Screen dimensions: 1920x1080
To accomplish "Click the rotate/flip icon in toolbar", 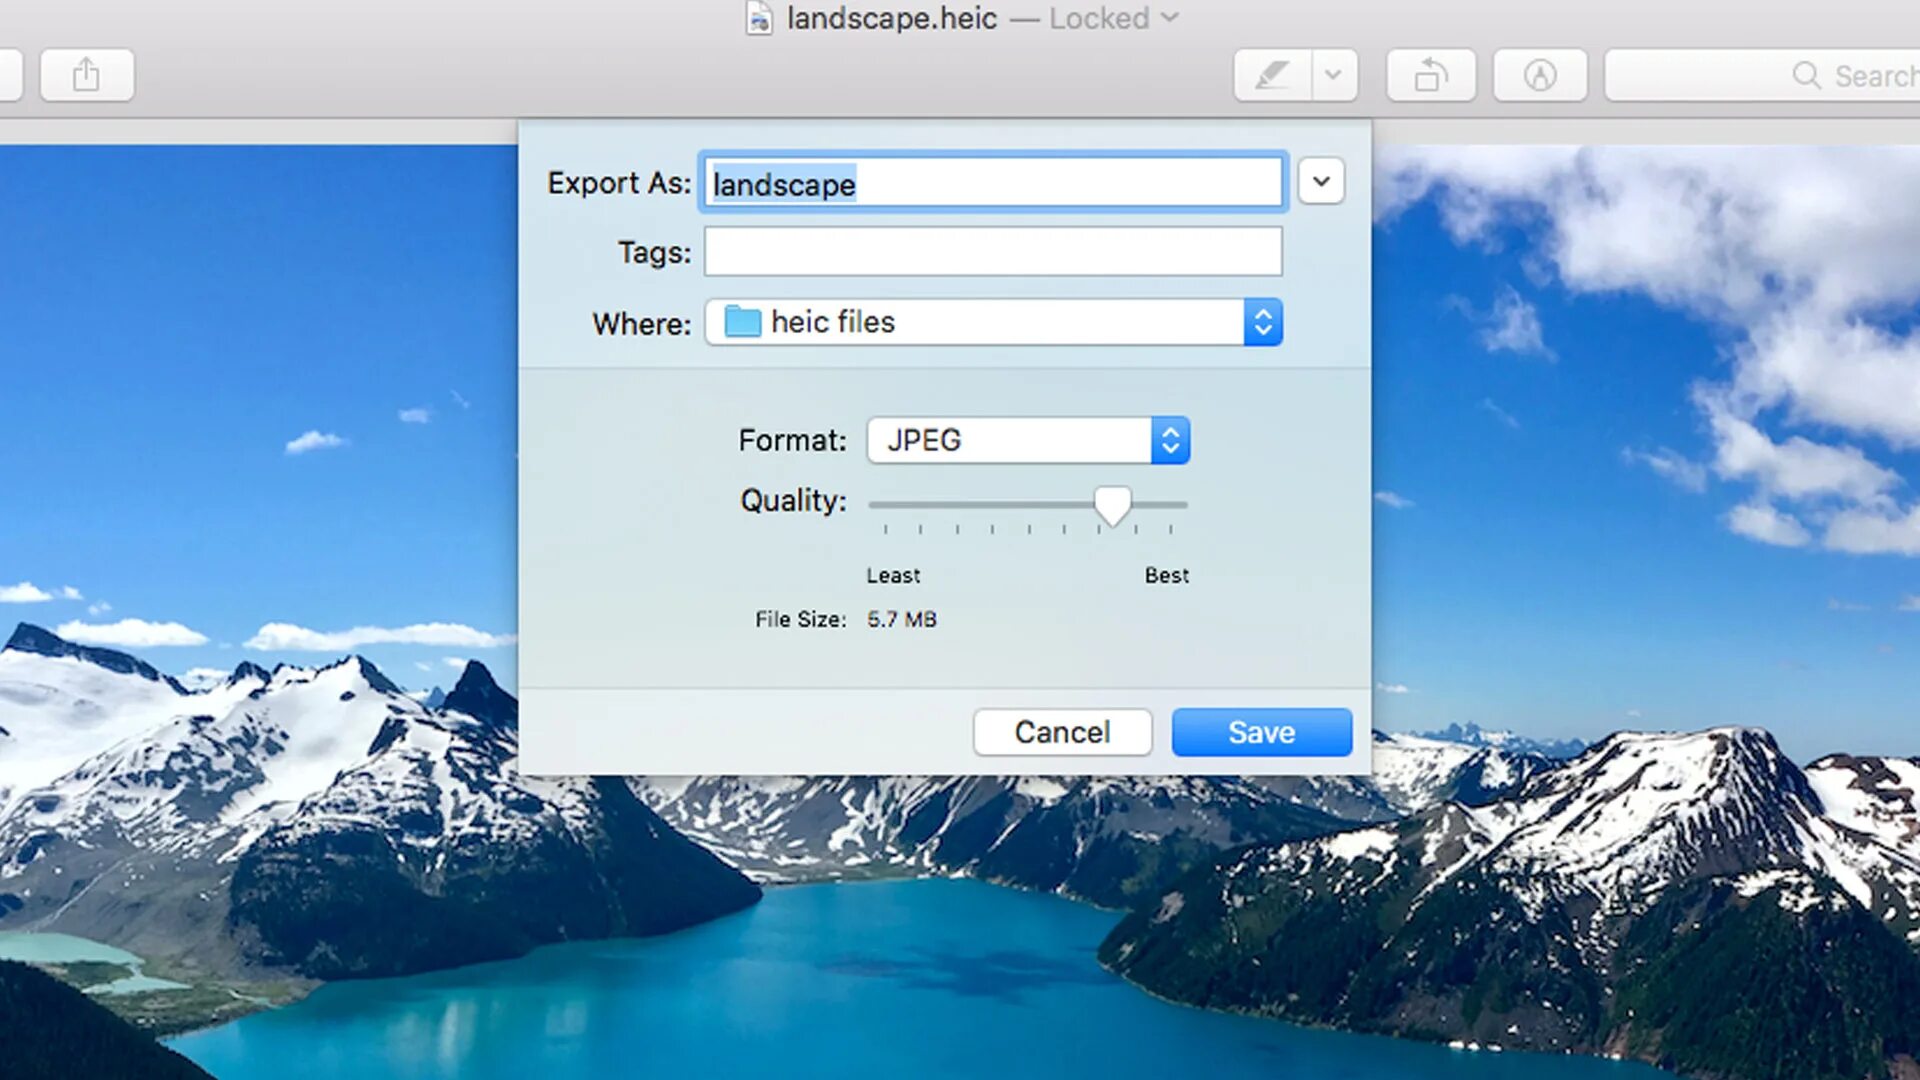I will (1431, 75).
